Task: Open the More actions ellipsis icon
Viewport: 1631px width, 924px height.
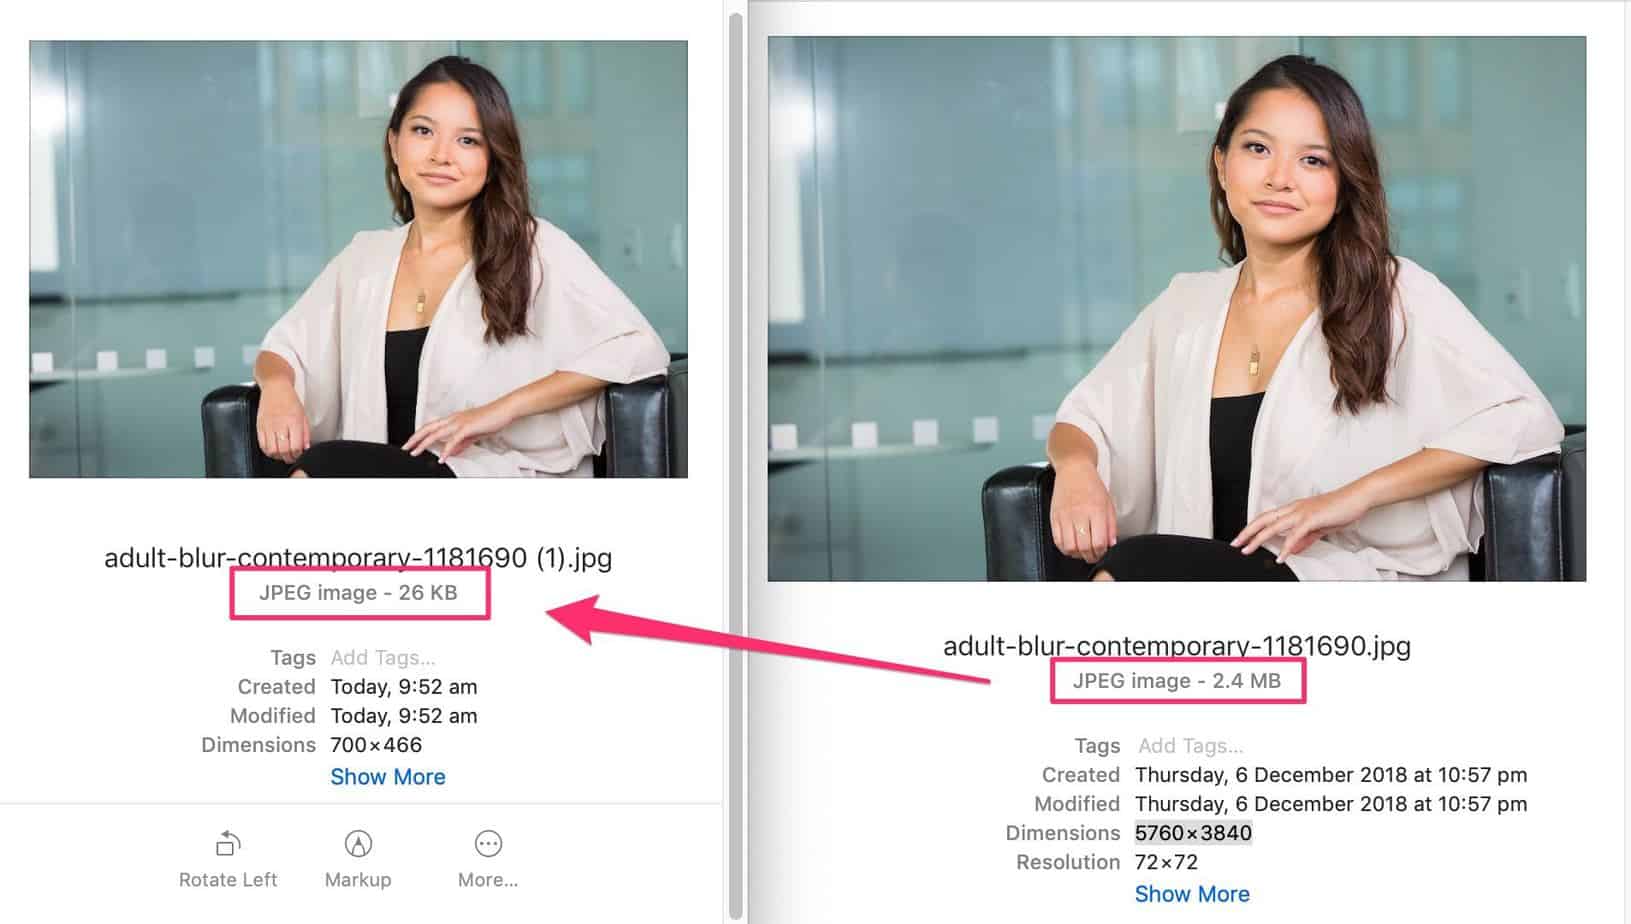Action: 488,844
